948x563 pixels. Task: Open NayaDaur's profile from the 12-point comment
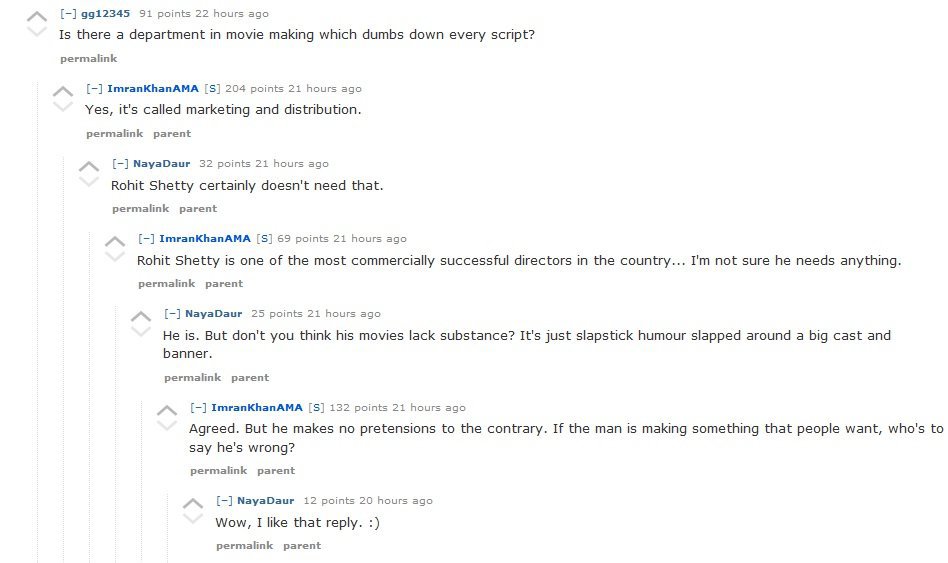265,500
